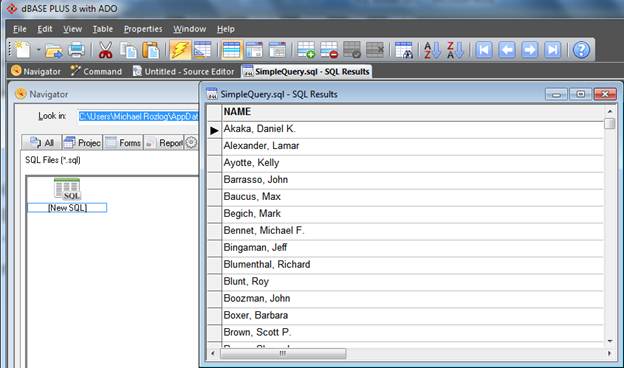Screen dimensions: 624x368
Task: Select the Forms tab in Navigator
Action: tap(123, 142)
